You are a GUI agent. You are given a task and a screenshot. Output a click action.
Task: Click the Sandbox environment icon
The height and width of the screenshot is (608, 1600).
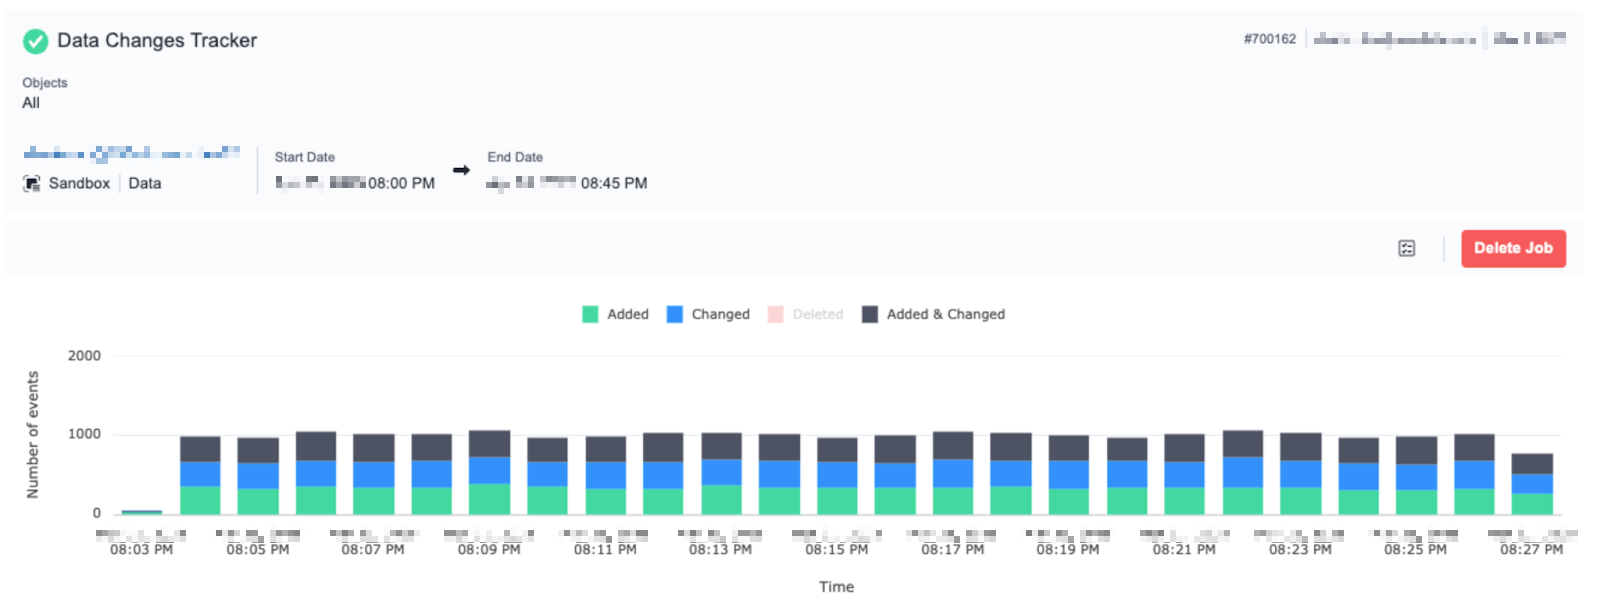pyautogui.click(x=32, y=183)
